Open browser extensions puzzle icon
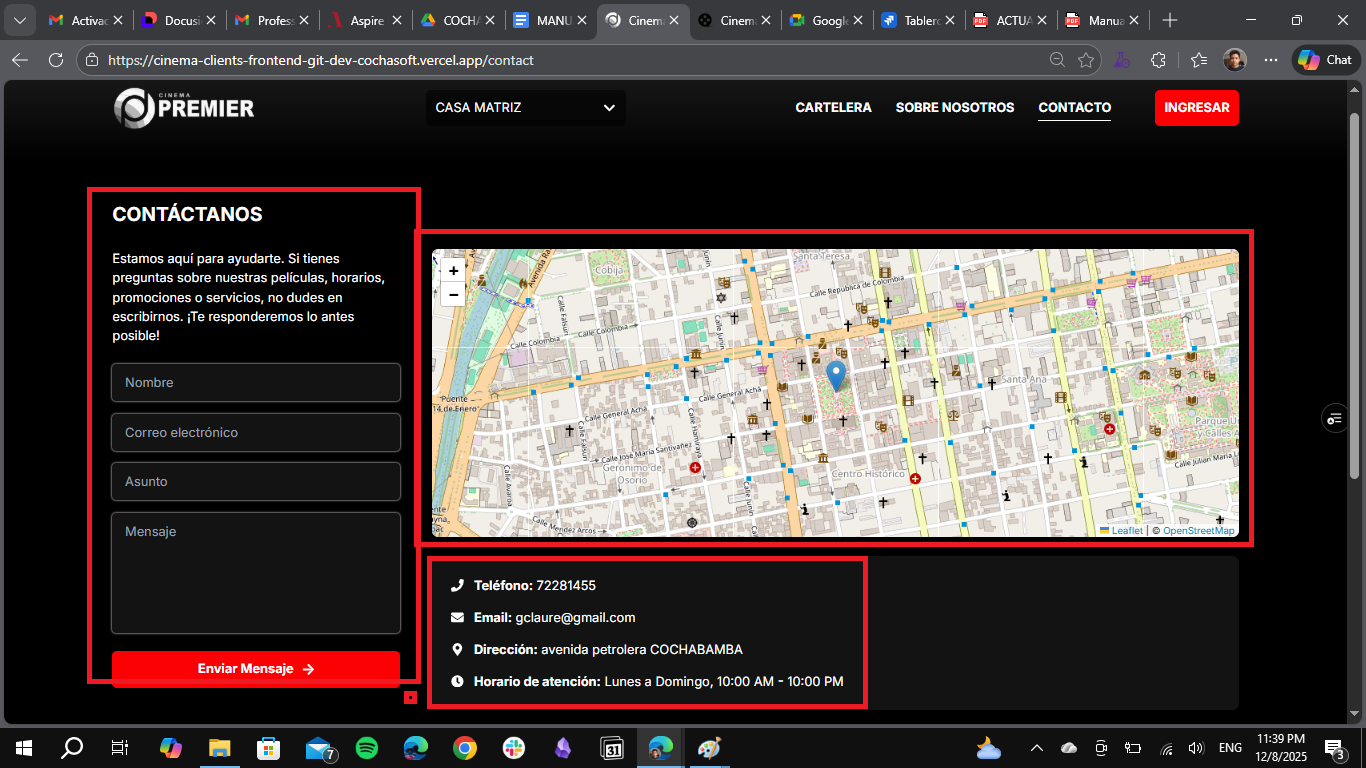 click(1158, 60)
